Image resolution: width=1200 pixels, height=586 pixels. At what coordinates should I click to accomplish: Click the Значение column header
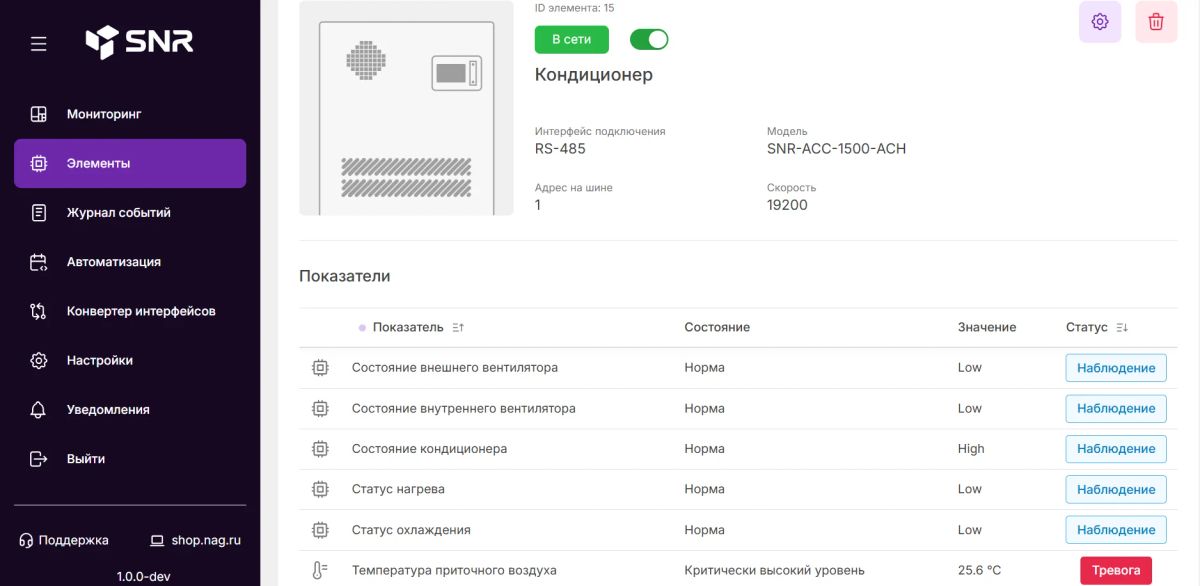tap(987, 327)
